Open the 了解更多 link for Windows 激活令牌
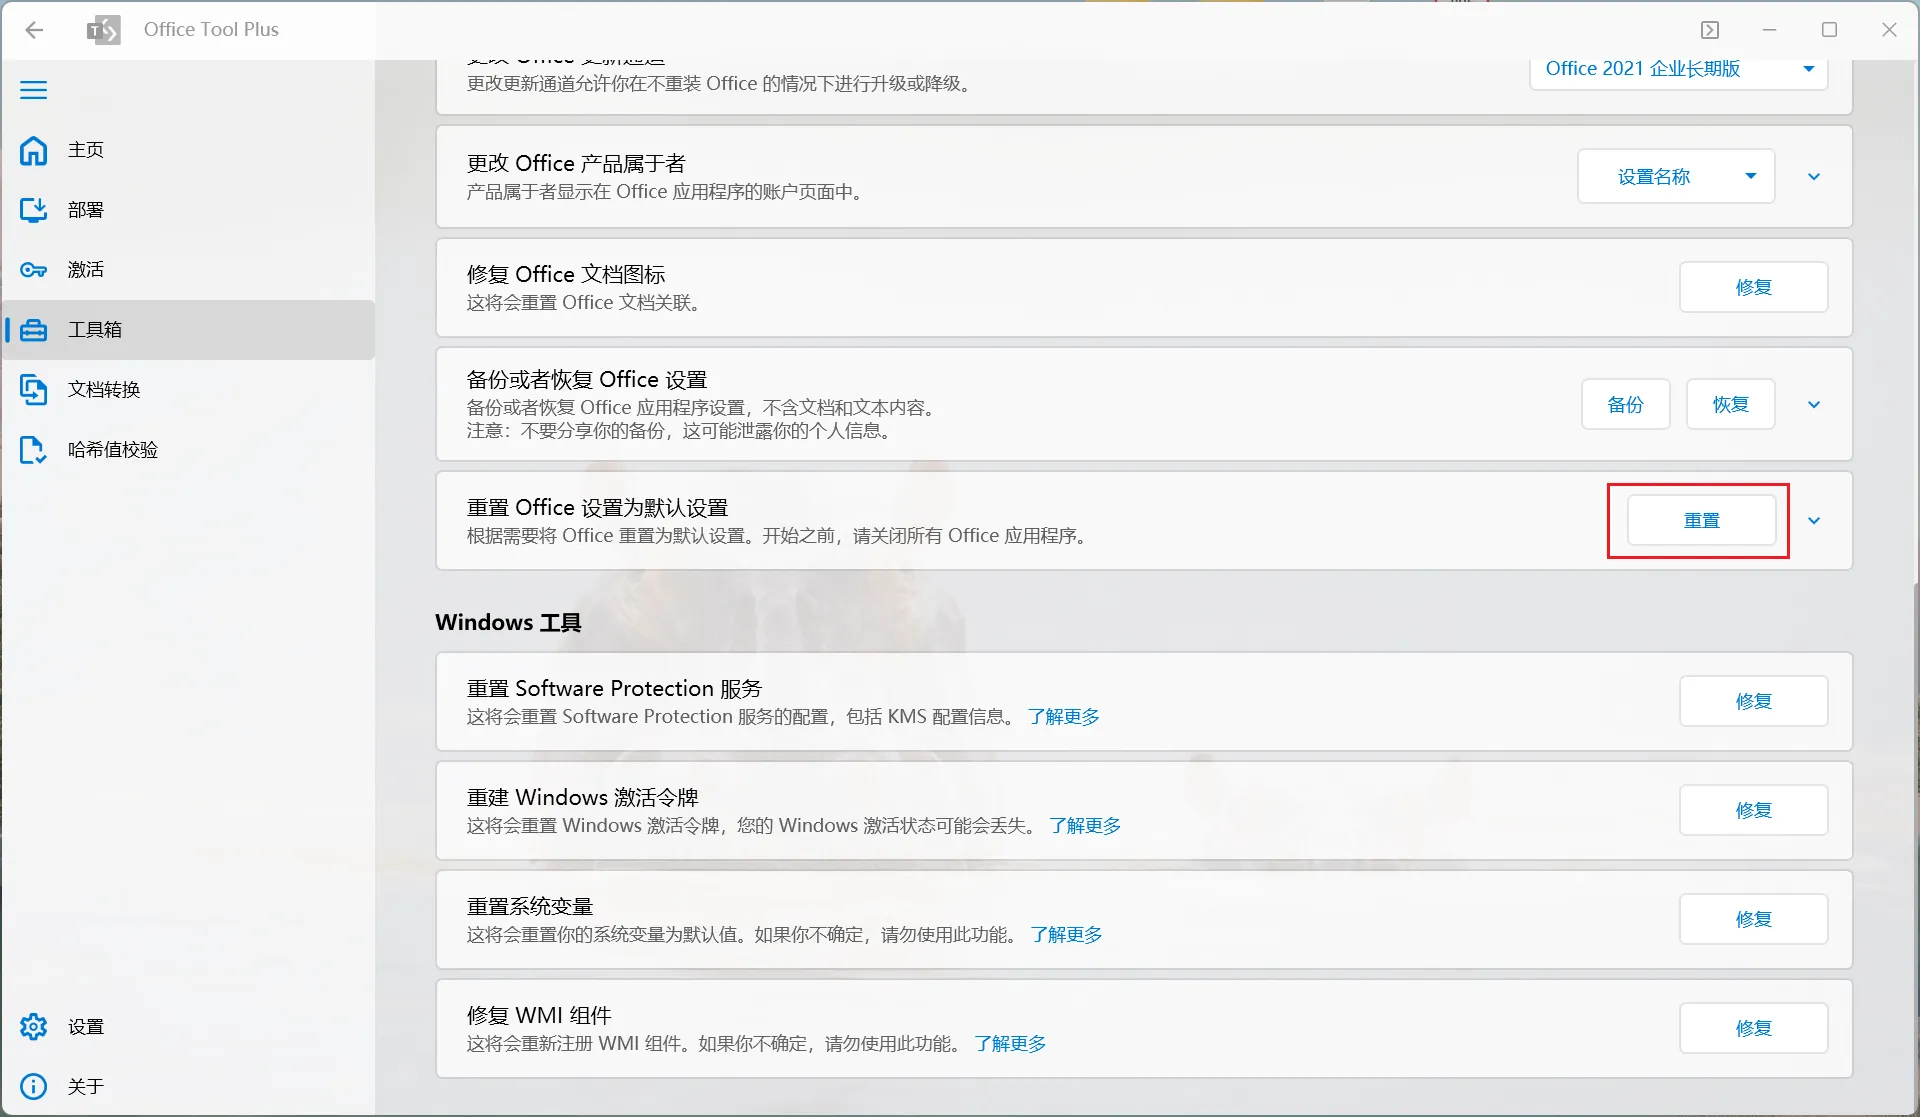This screenshot has height=1117, width=1920. tap(1085, 826)
